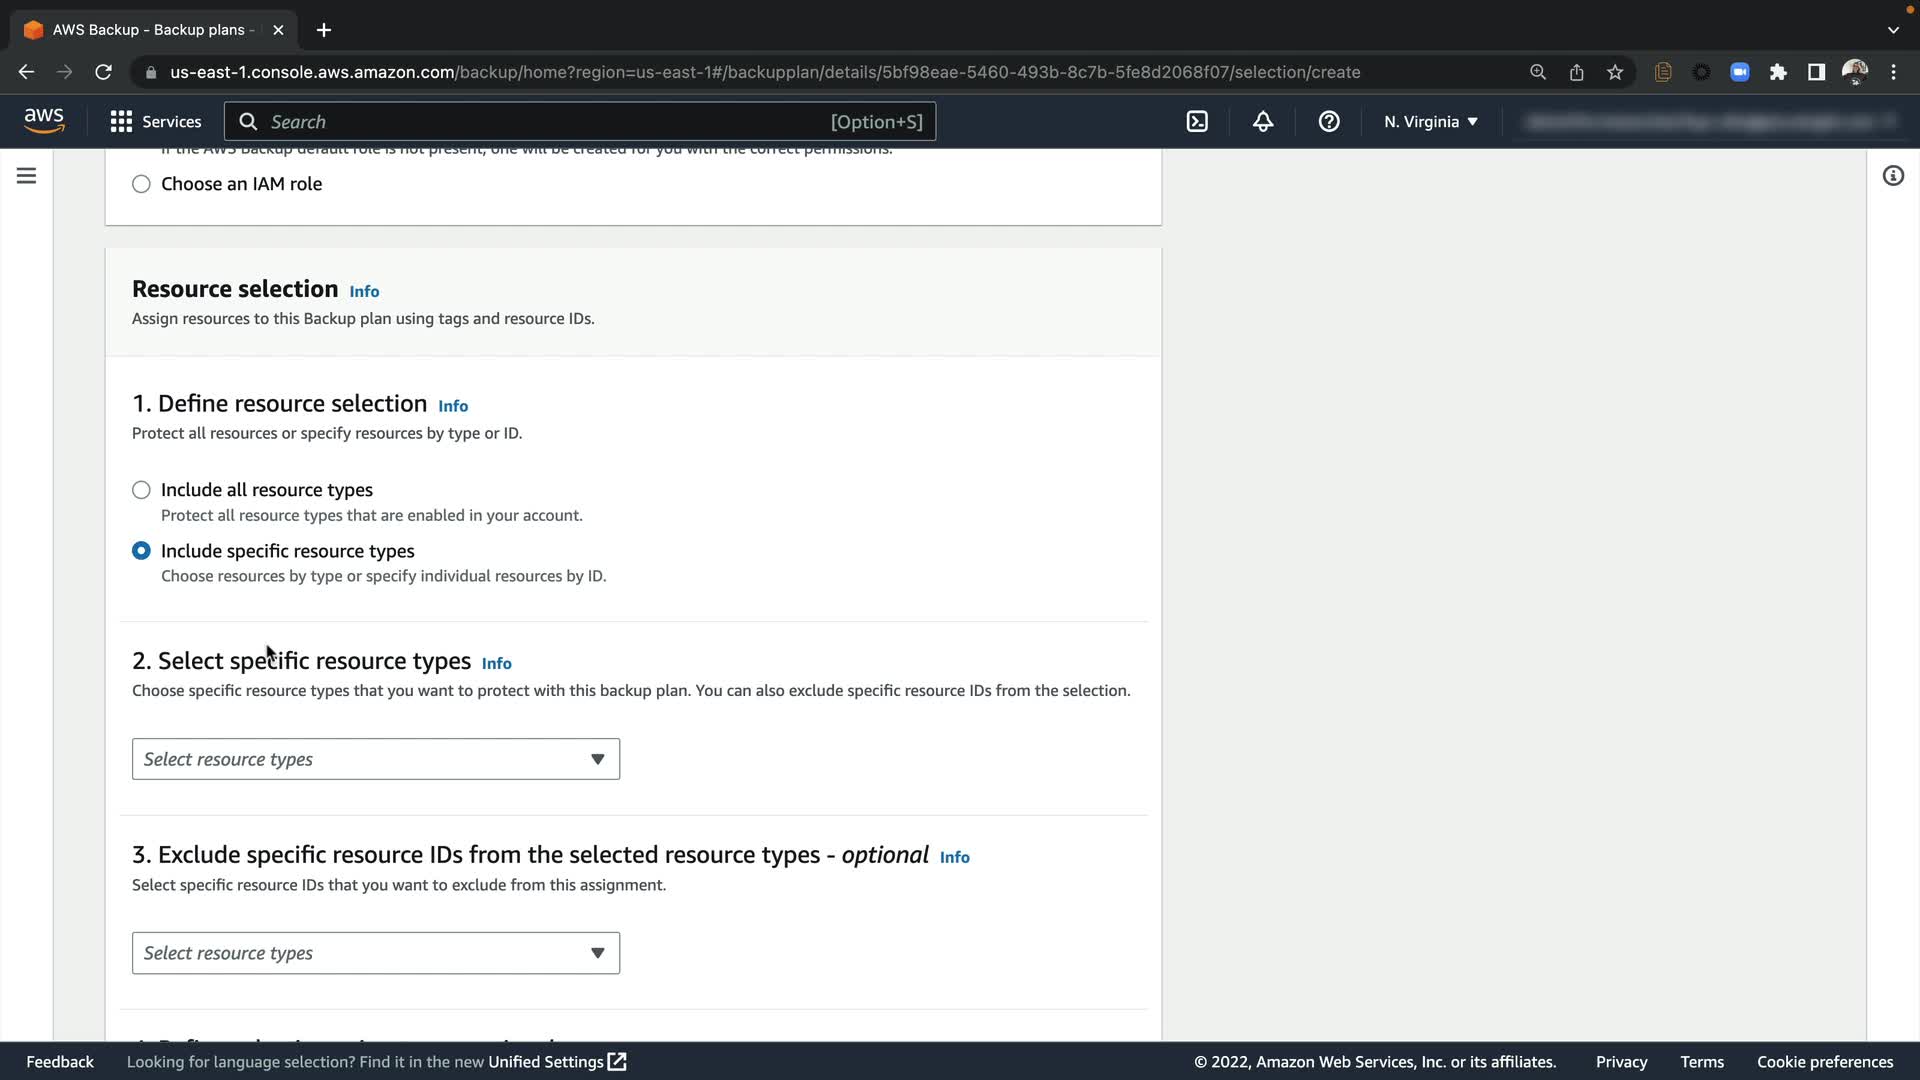Reload the page in the browser

click(103, 72)
